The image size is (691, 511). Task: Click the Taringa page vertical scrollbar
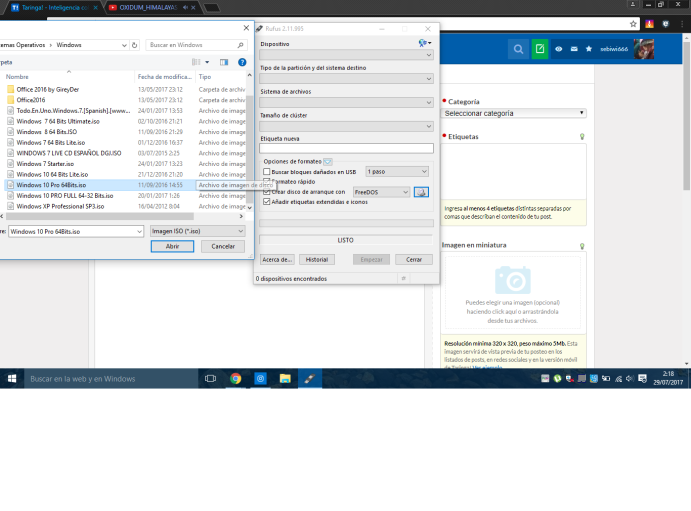point(687,117)
